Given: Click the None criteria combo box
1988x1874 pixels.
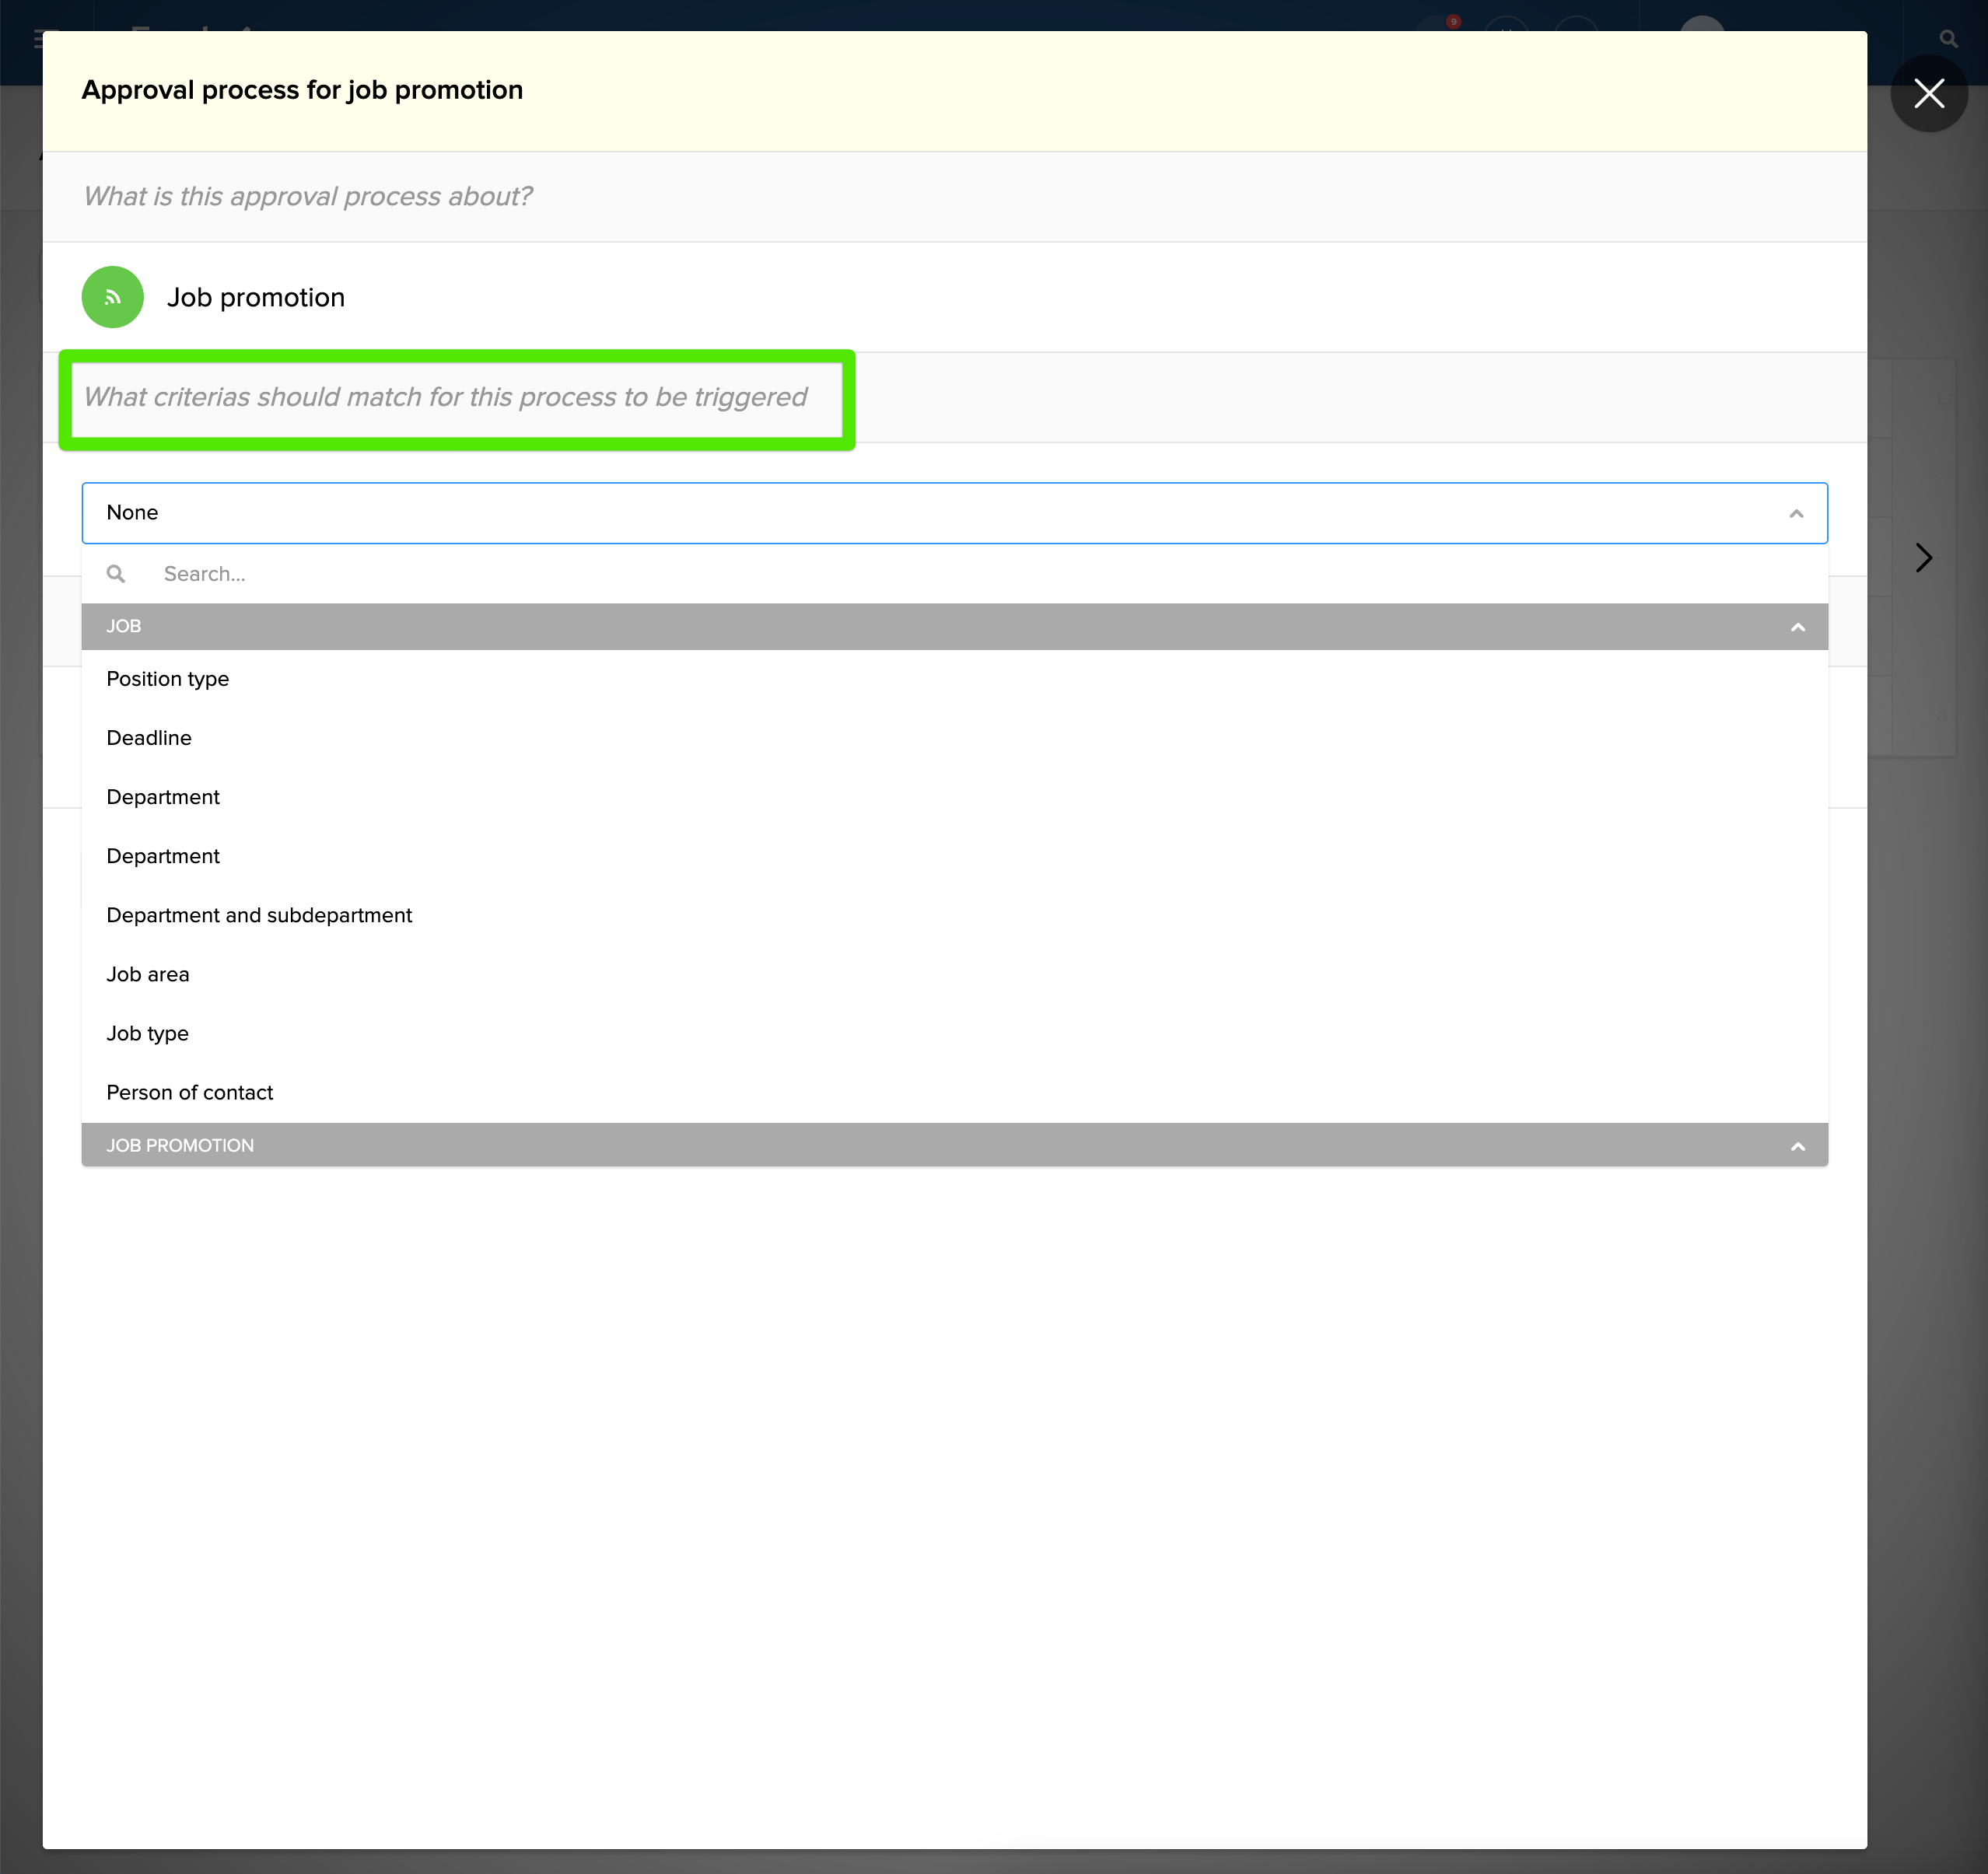Looking at the screenshot, I should point(900,513).
